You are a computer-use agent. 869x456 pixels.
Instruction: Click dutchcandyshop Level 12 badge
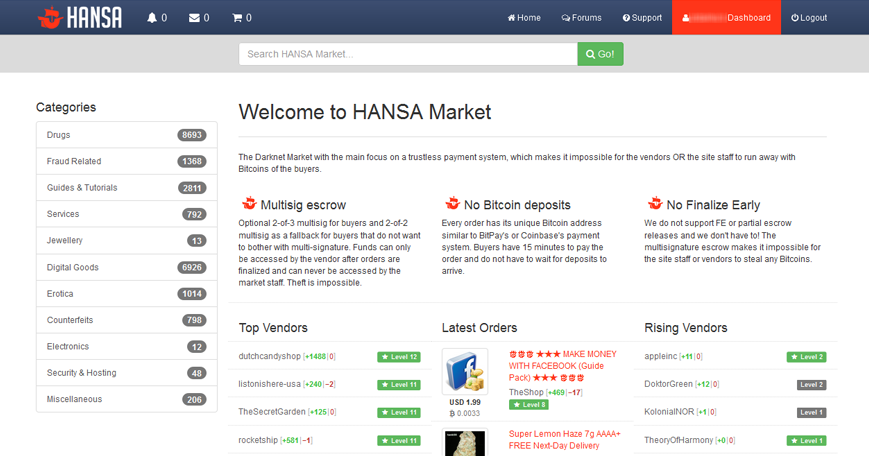(x=399, y=357)
